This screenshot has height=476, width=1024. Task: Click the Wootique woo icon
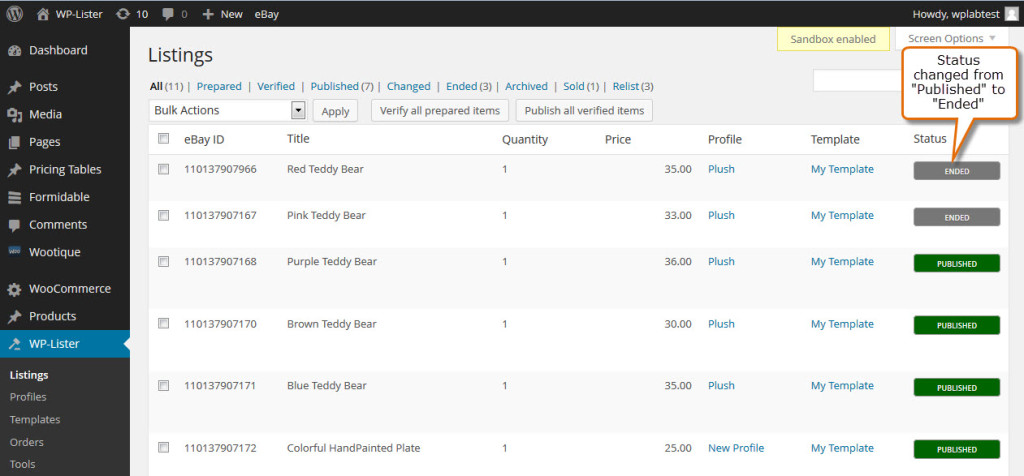pos(14,251)
